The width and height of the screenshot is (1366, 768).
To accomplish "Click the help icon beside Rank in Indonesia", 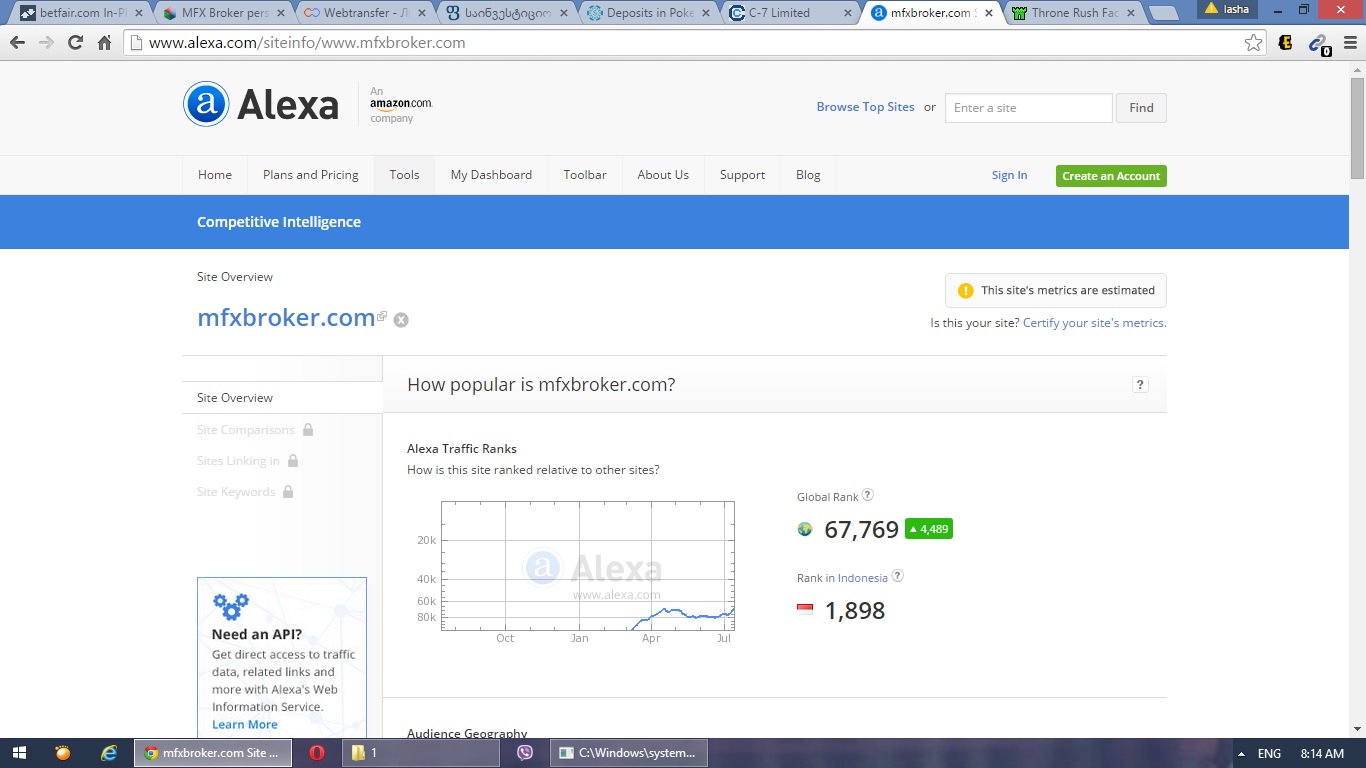I will coord(897,576).
